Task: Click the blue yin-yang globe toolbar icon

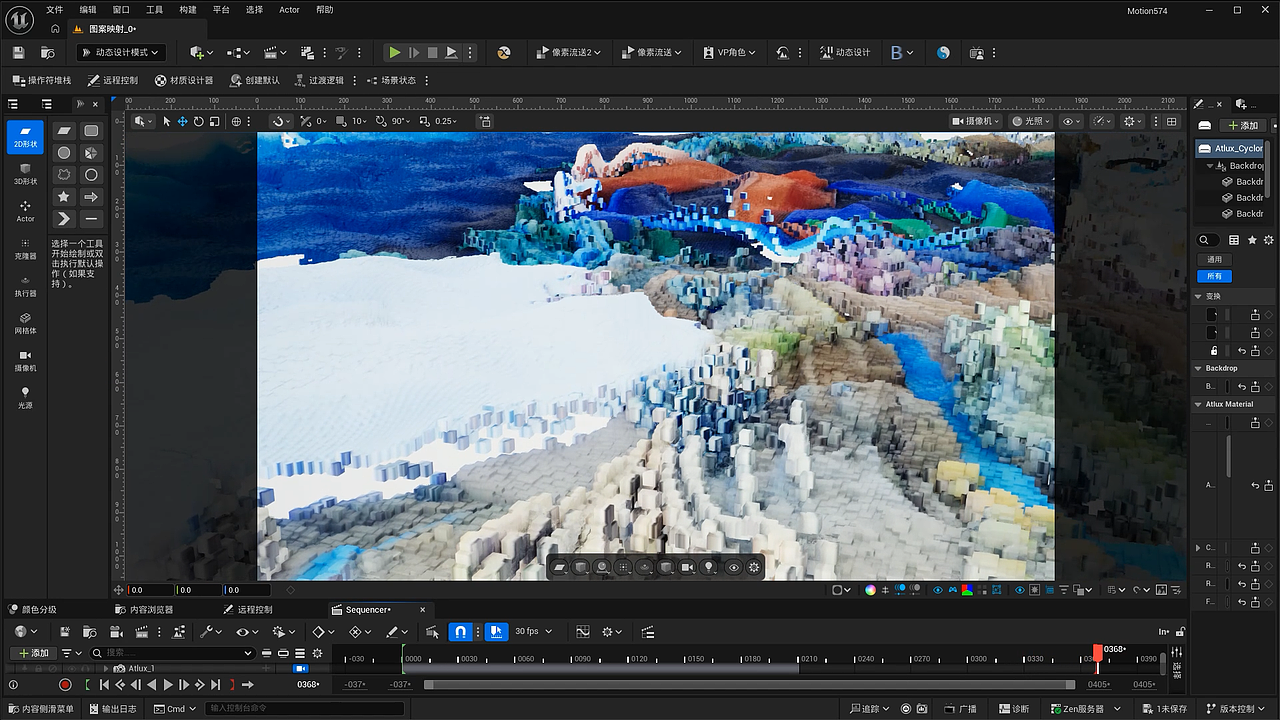Action: click(943, 52)
